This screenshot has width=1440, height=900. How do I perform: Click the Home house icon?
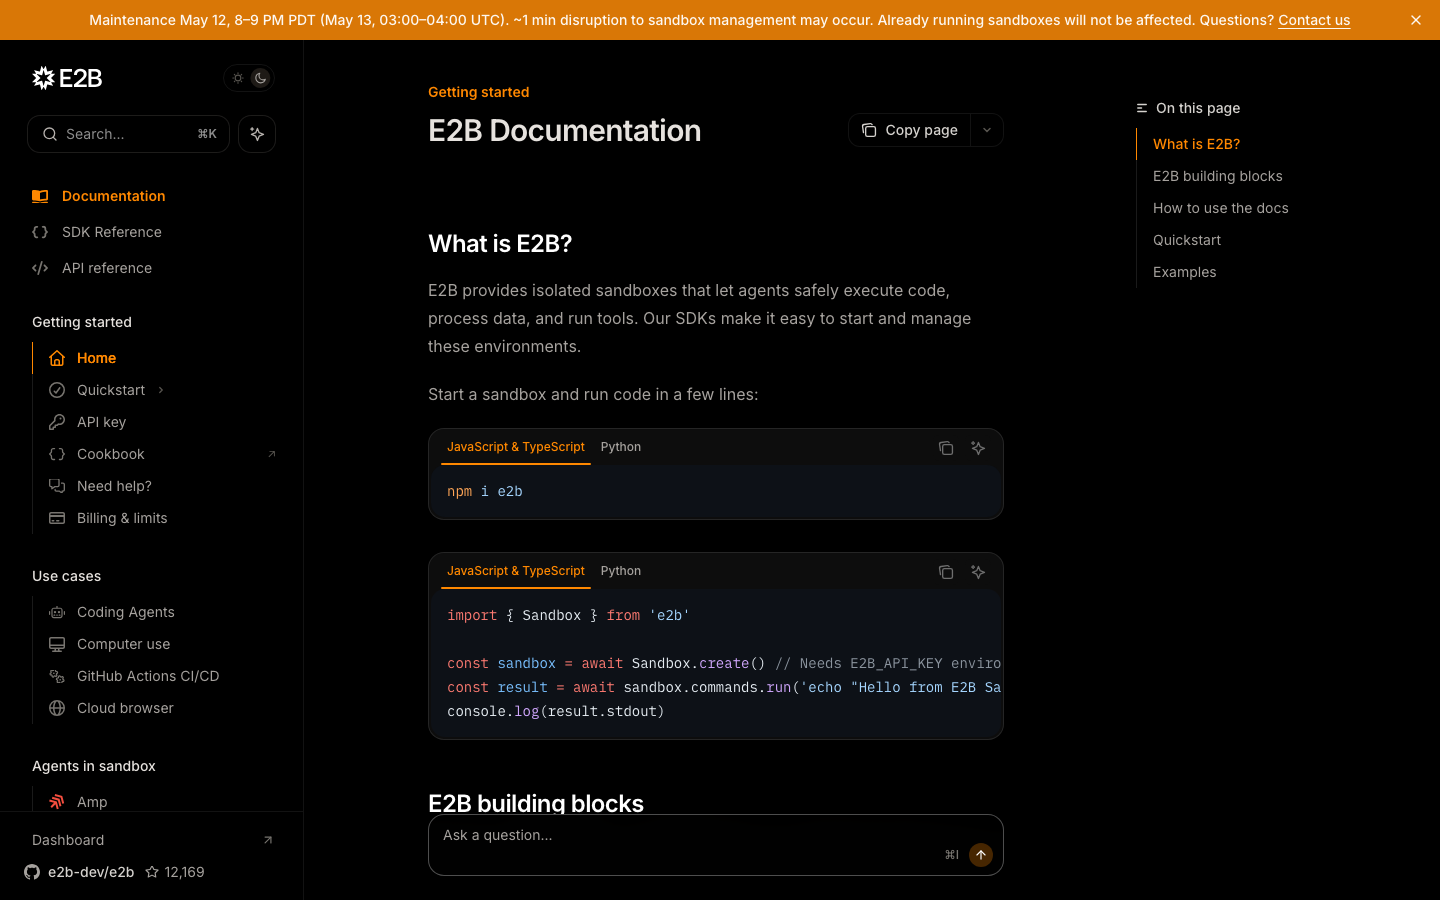(x=57, y=358)
